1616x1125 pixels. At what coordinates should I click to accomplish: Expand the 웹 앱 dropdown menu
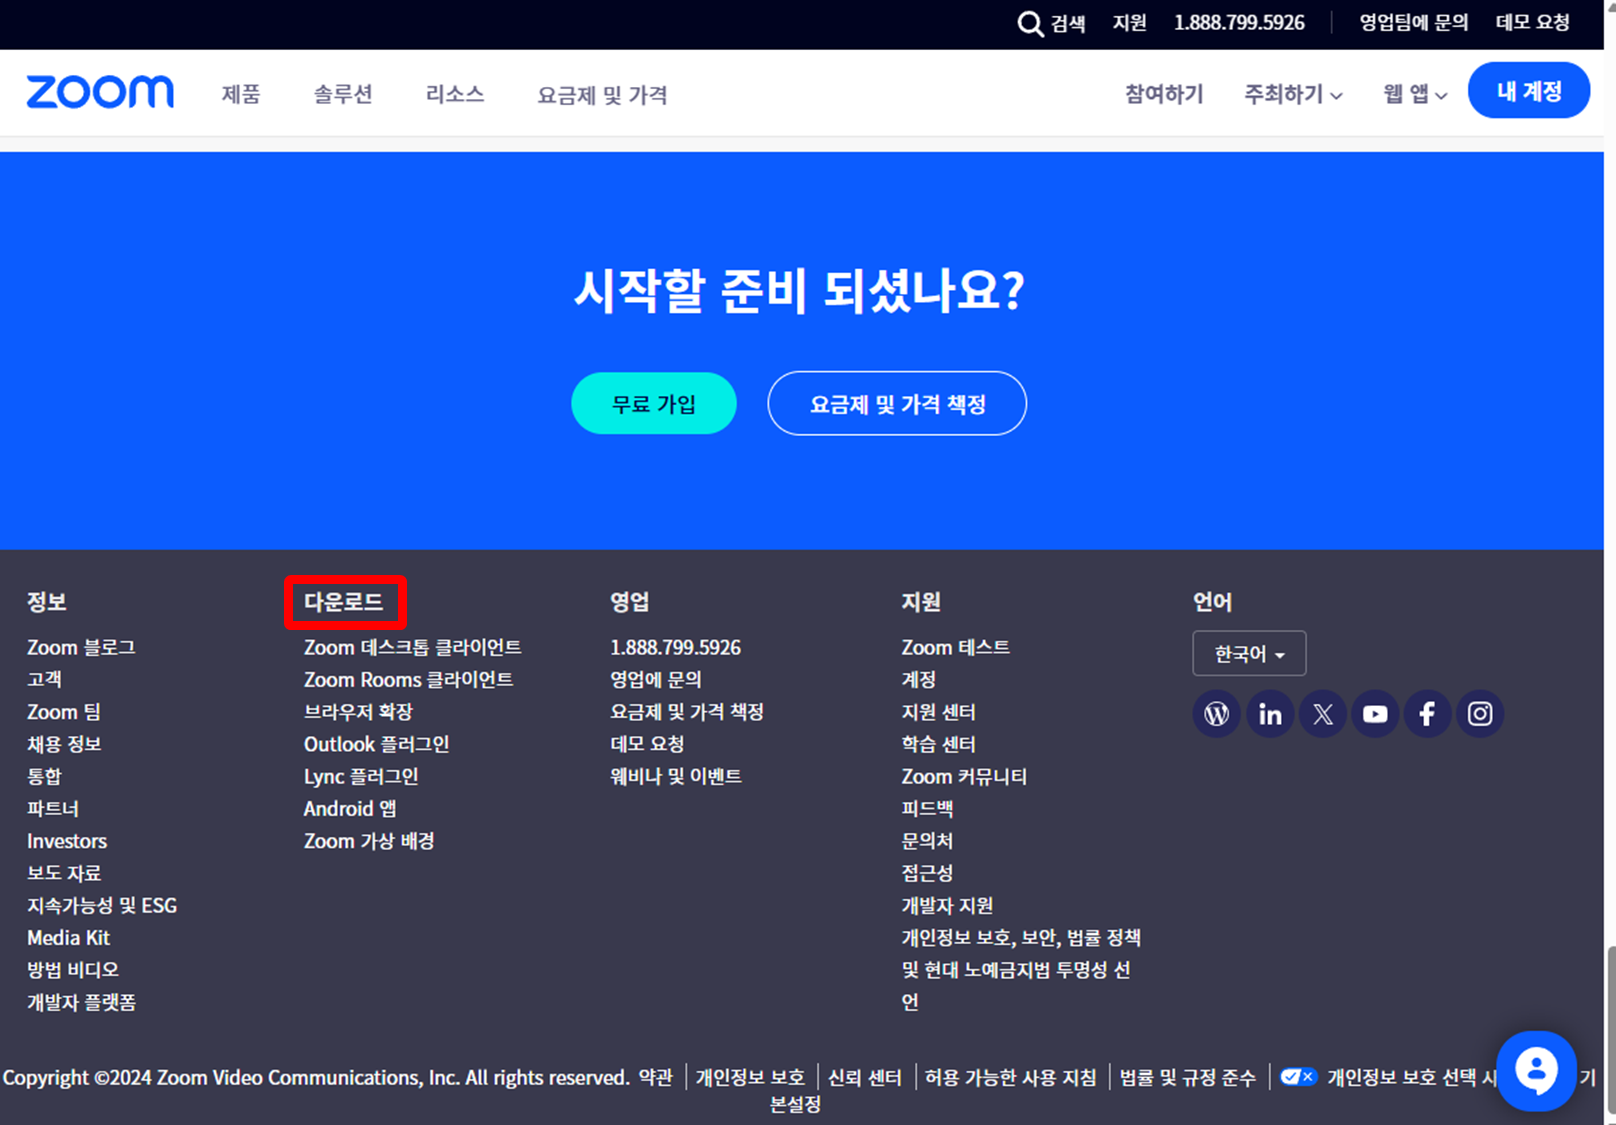coord(1415,94)
